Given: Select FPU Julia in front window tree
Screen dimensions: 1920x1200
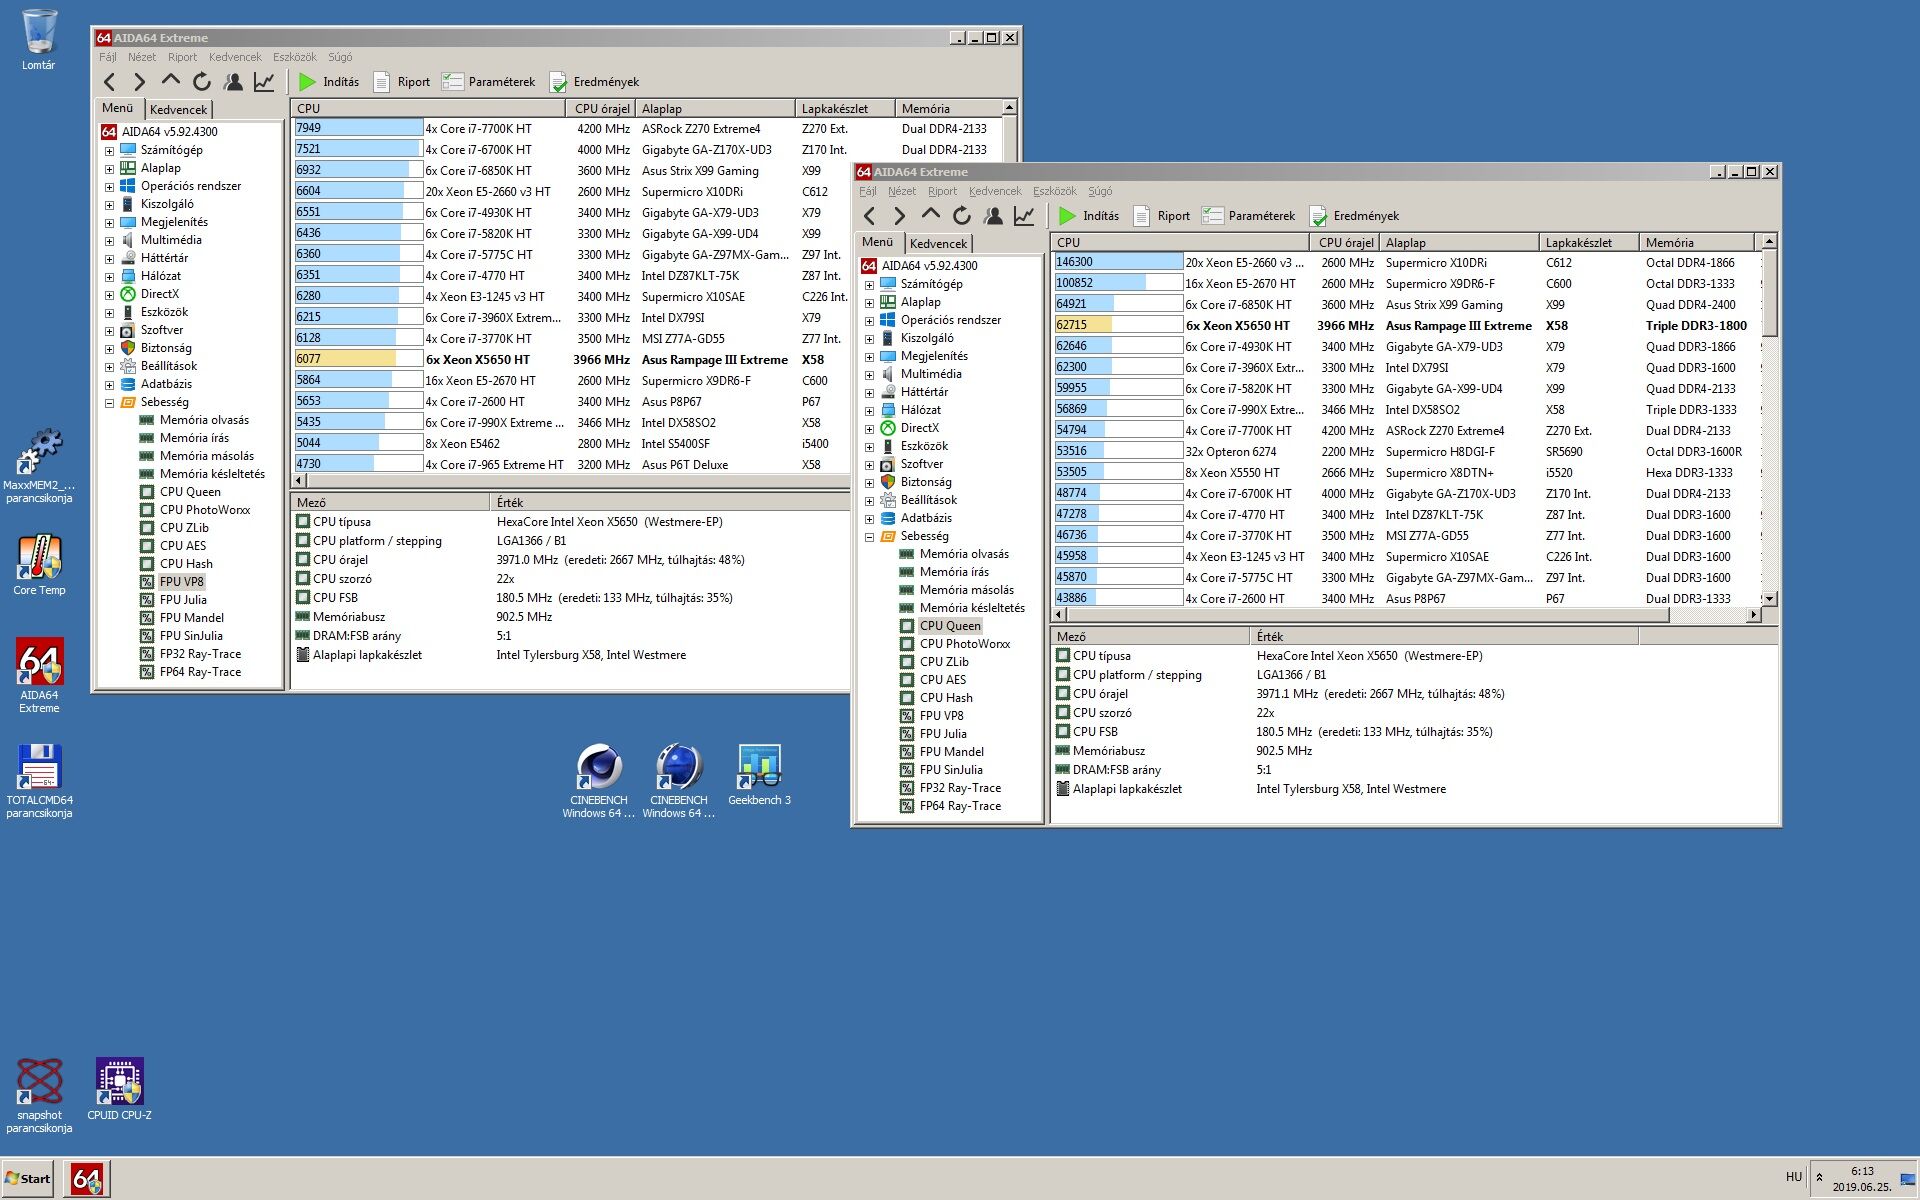Looking at the screenshot, I should click(x=942, y=734).
